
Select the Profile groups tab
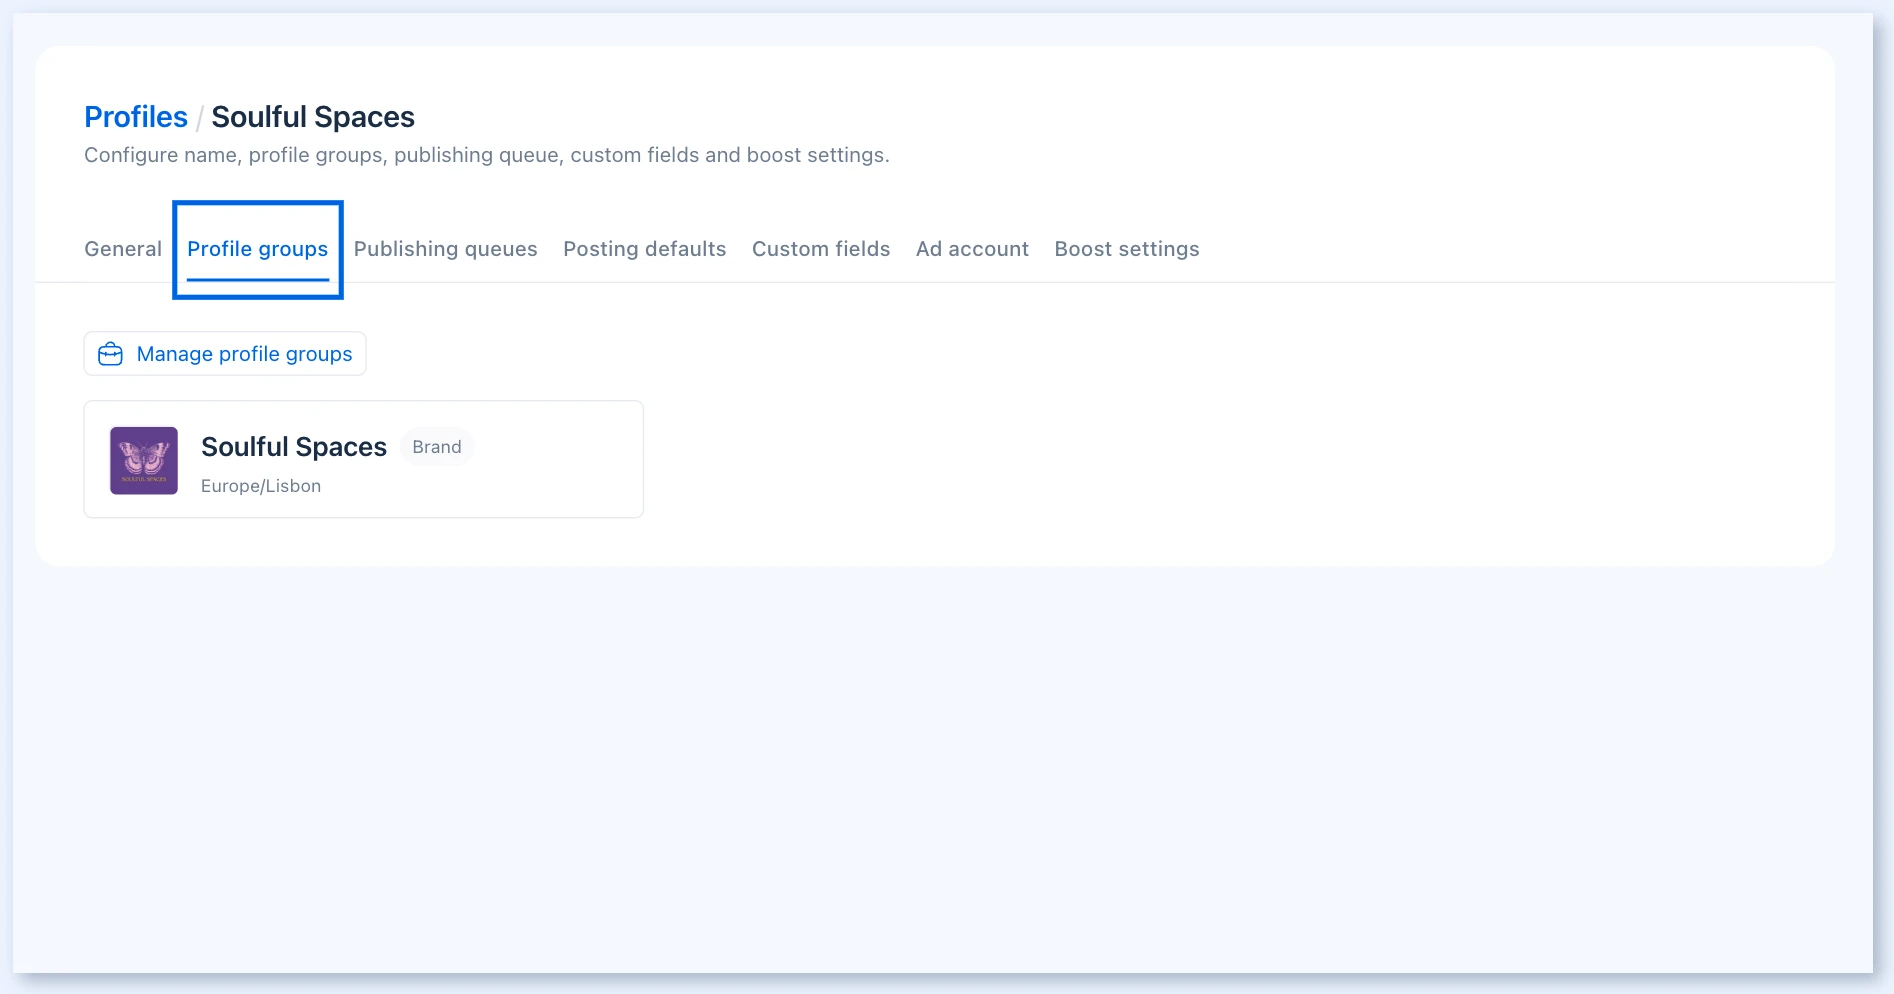pos(258,249)
